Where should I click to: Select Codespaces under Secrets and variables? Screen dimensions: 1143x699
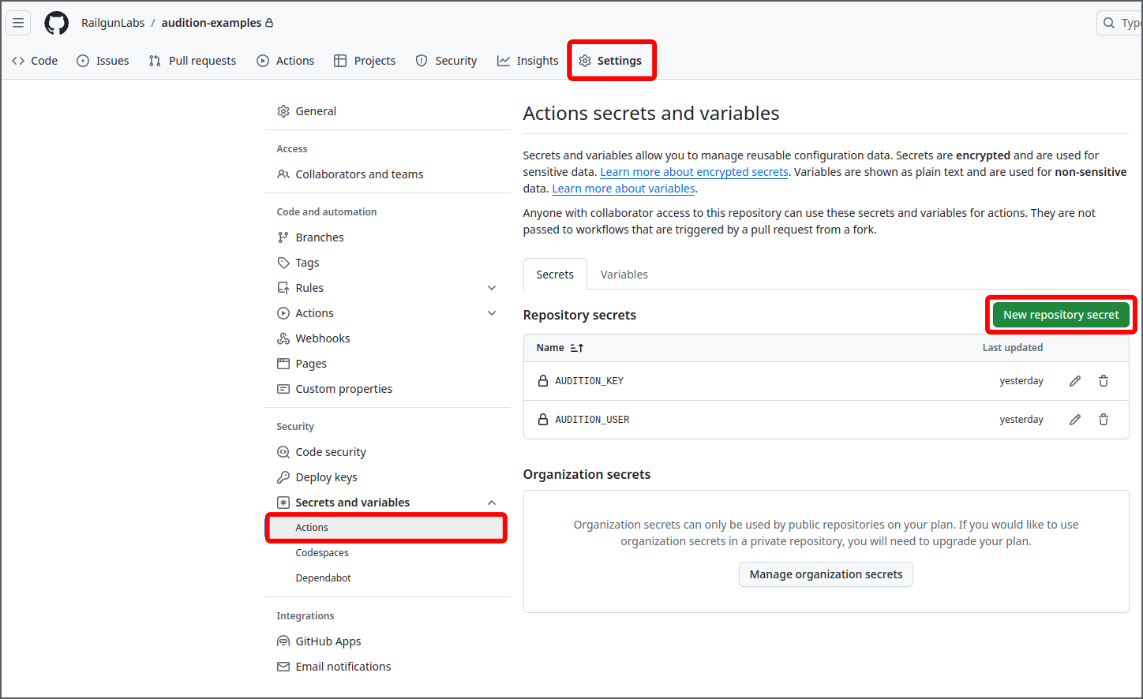[322, 553]
